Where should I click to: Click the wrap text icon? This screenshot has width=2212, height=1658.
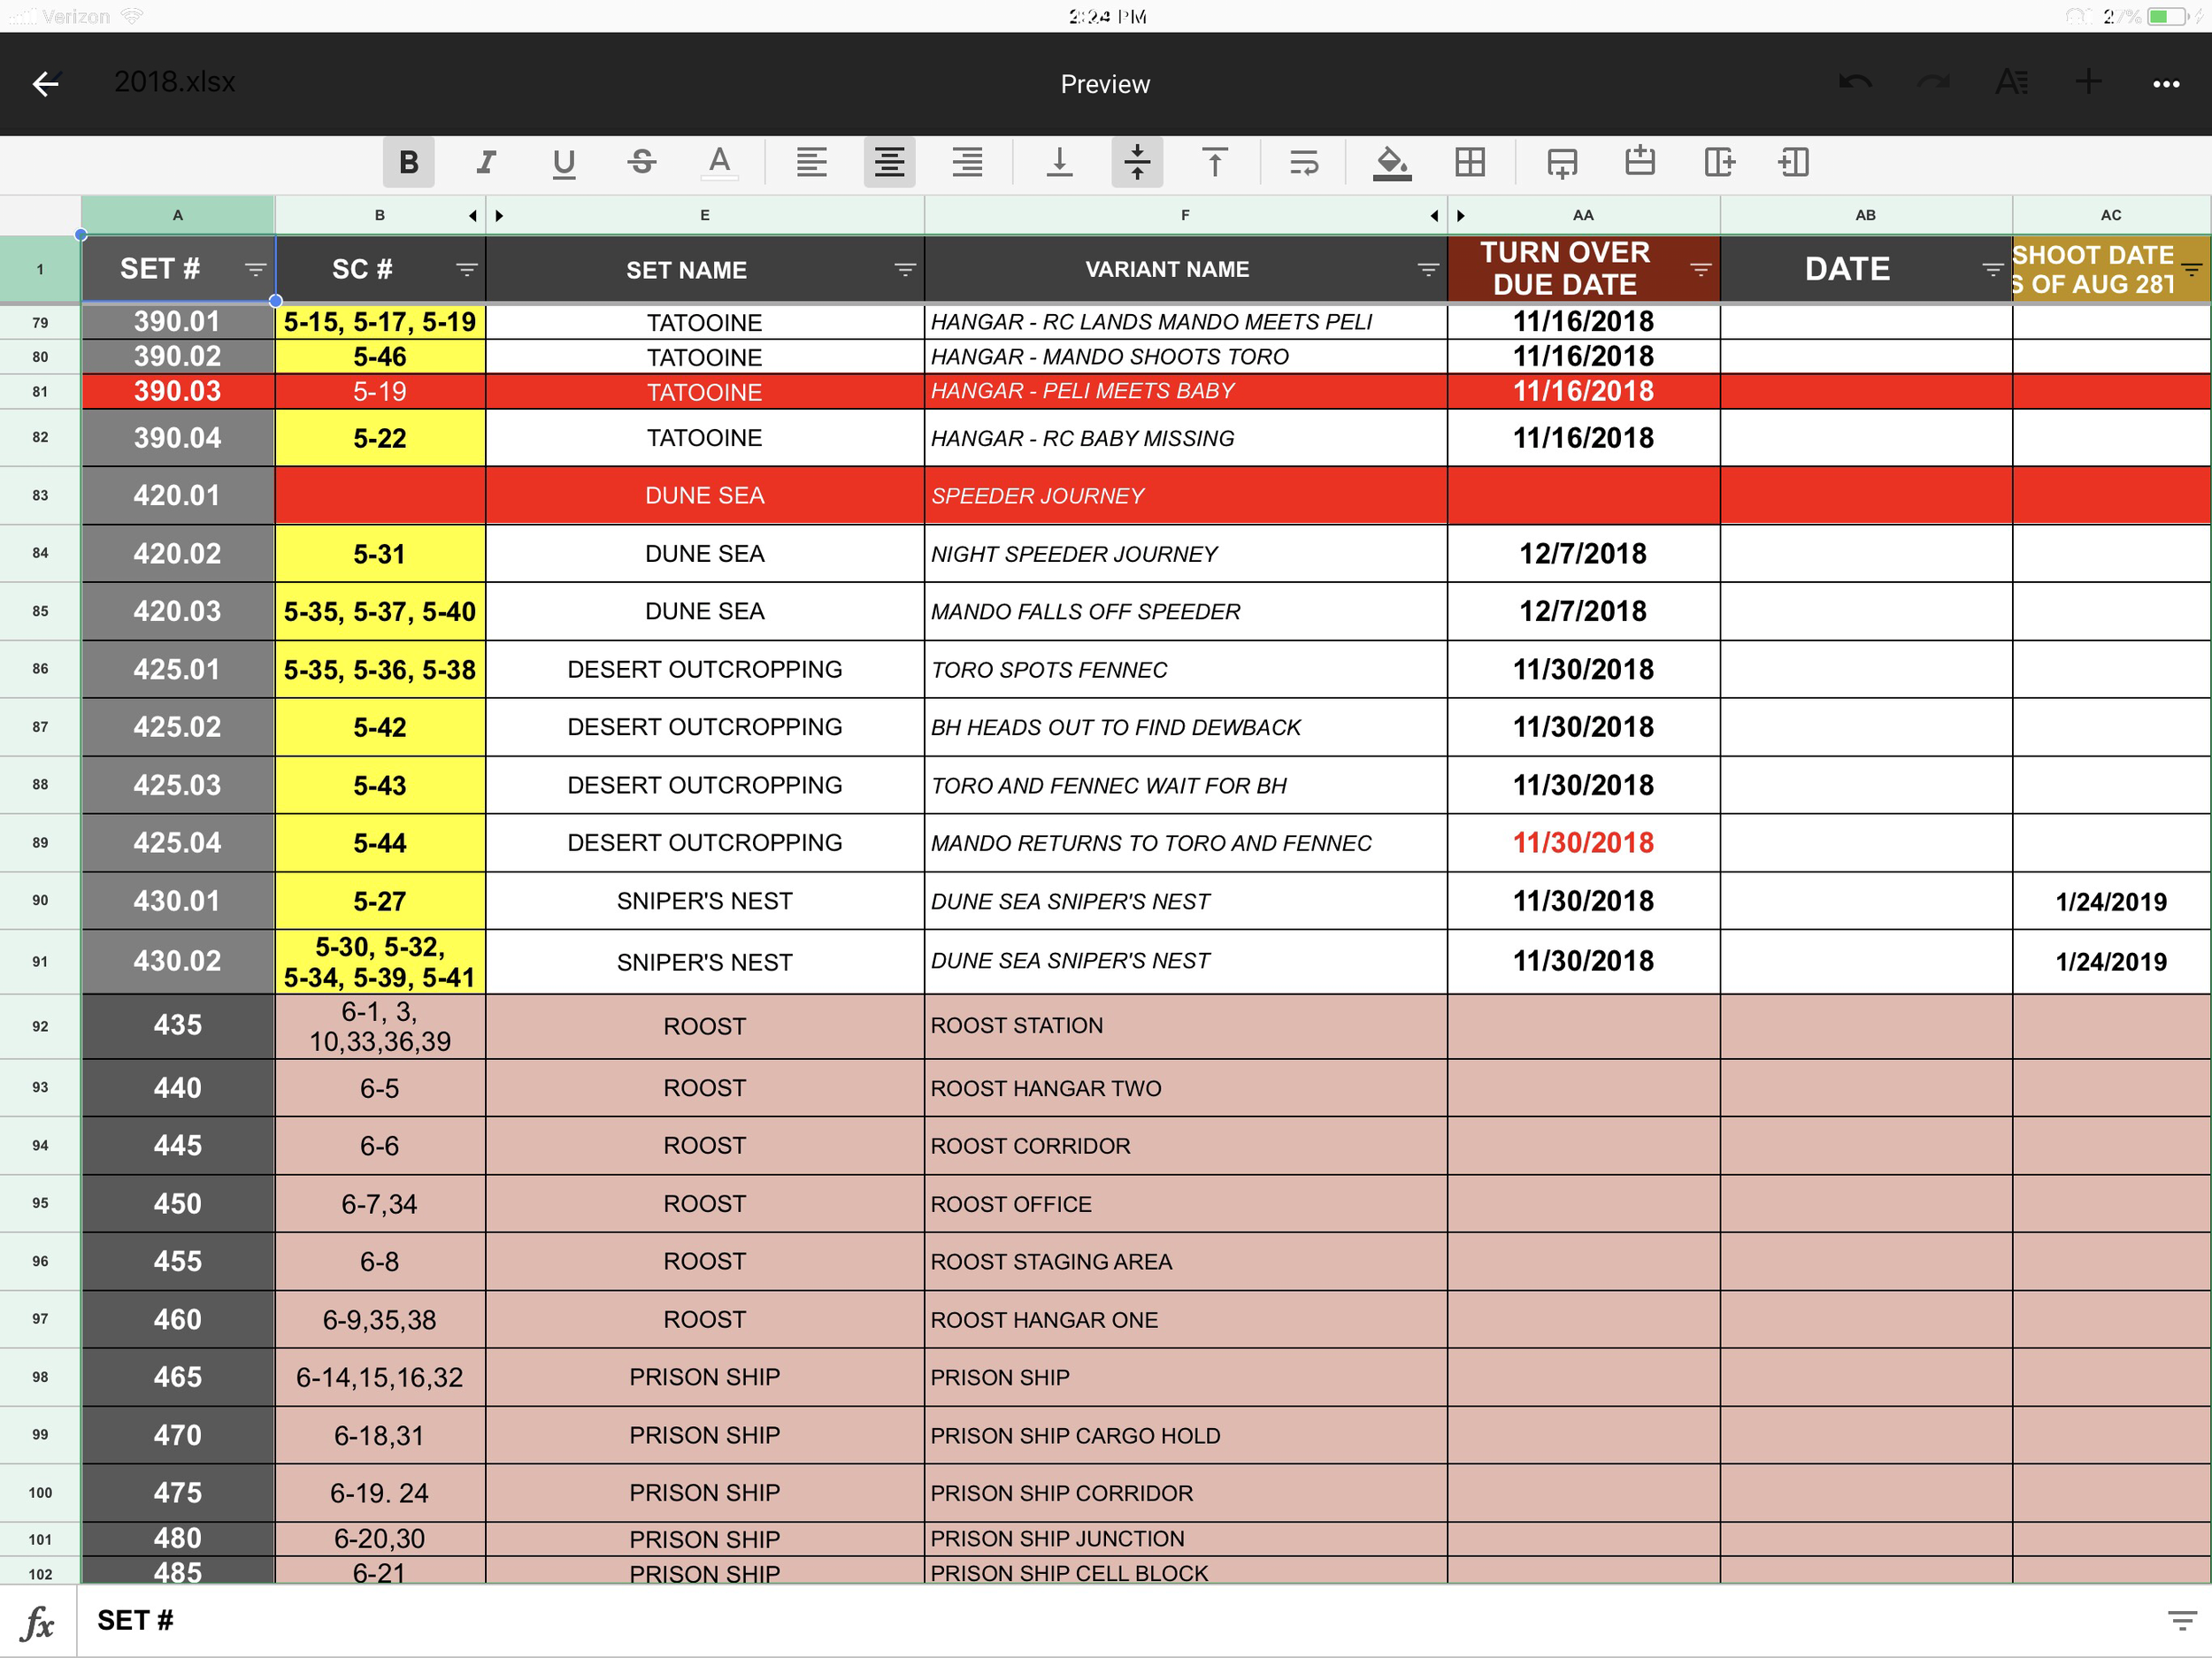click(x=1304, y=162)
